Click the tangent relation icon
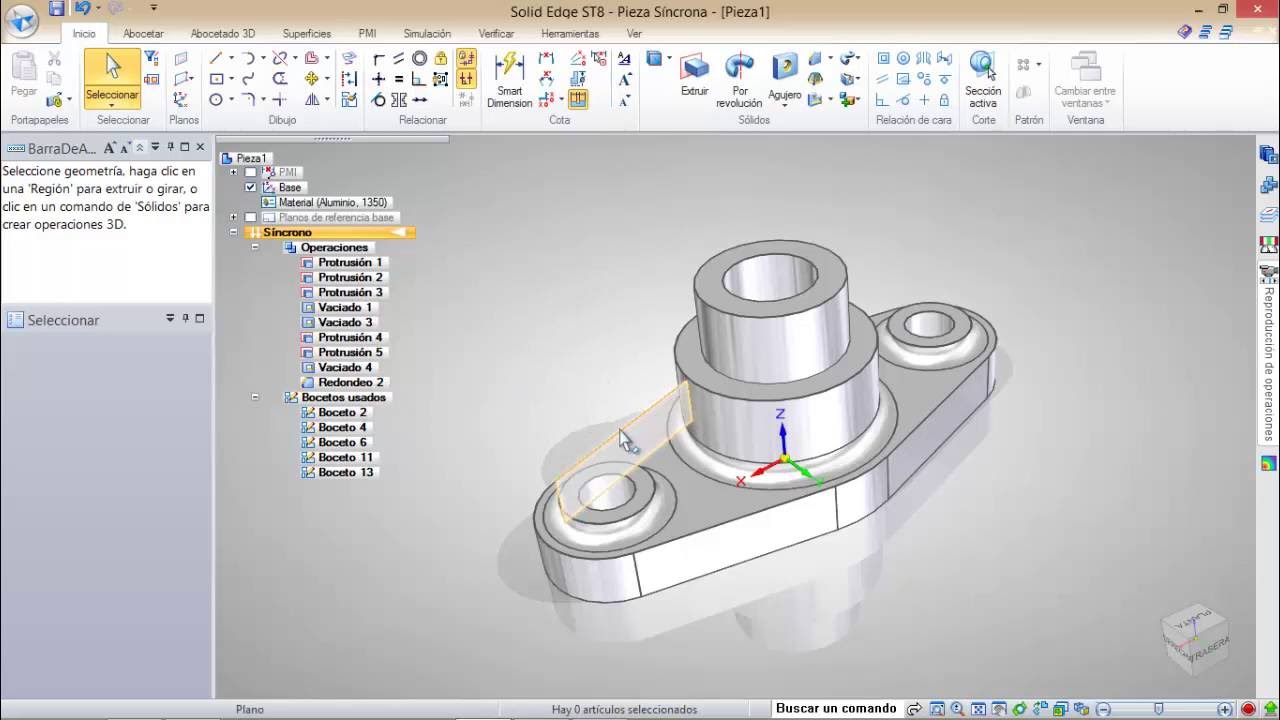 tap(378, 100)
